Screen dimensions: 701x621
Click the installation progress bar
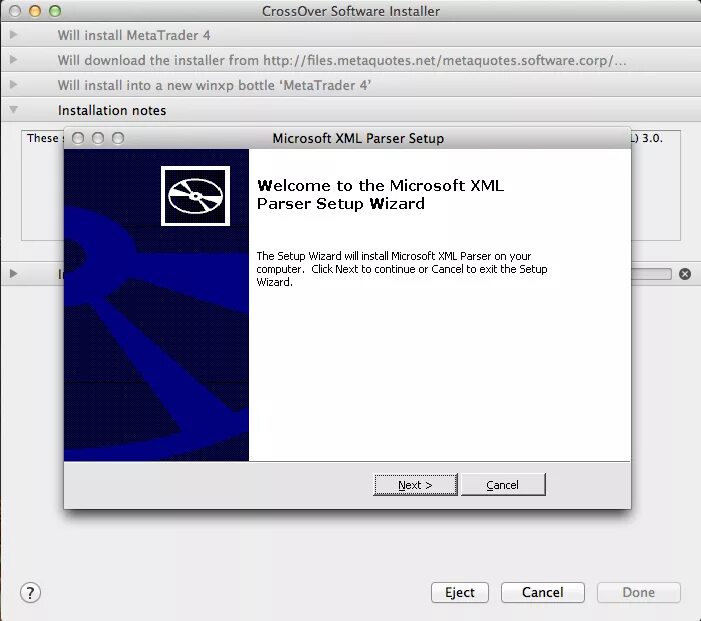[651, 274]
